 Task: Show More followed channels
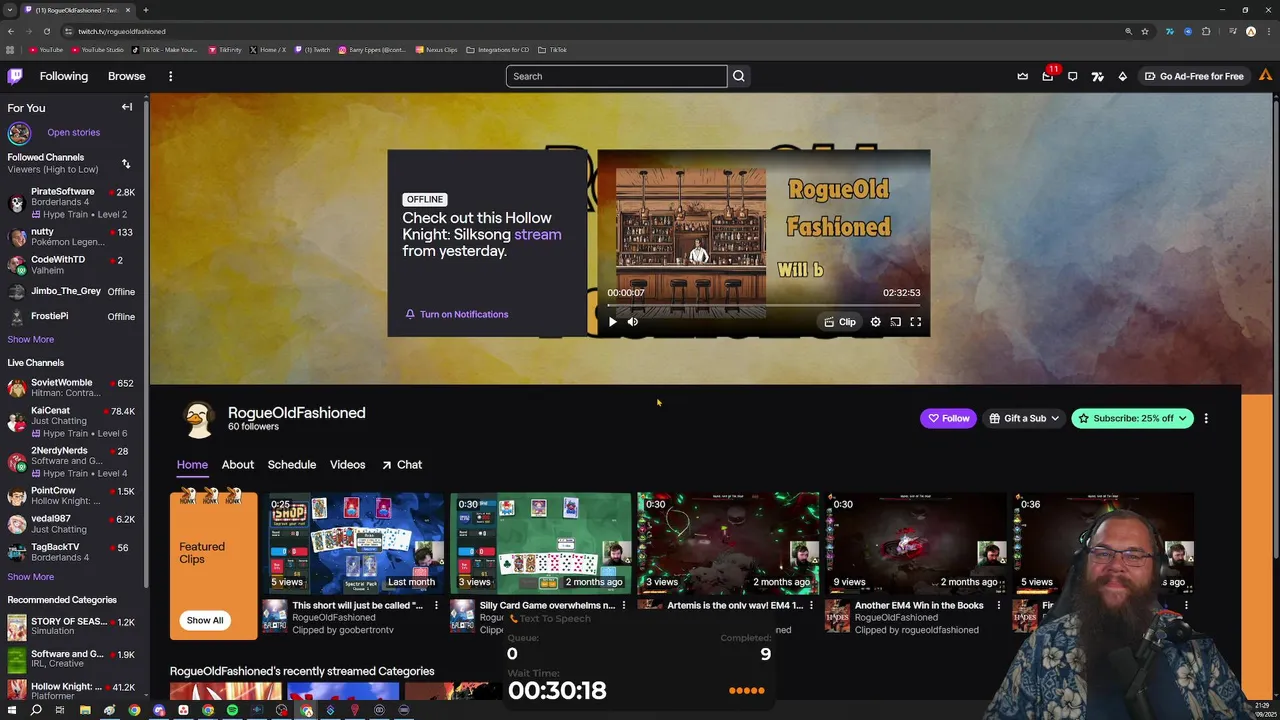31,339
